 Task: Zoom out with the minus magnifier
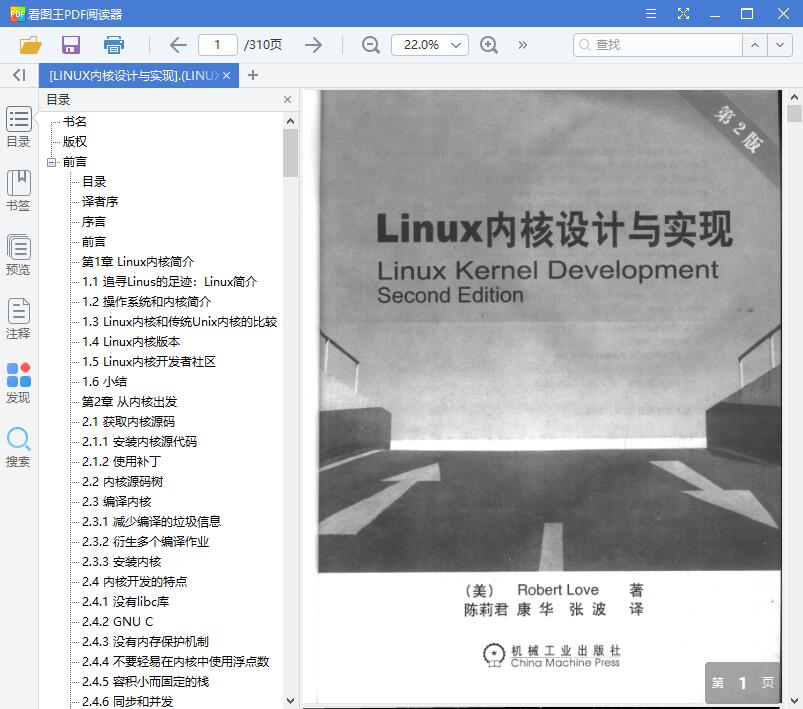tap(370, 45)
